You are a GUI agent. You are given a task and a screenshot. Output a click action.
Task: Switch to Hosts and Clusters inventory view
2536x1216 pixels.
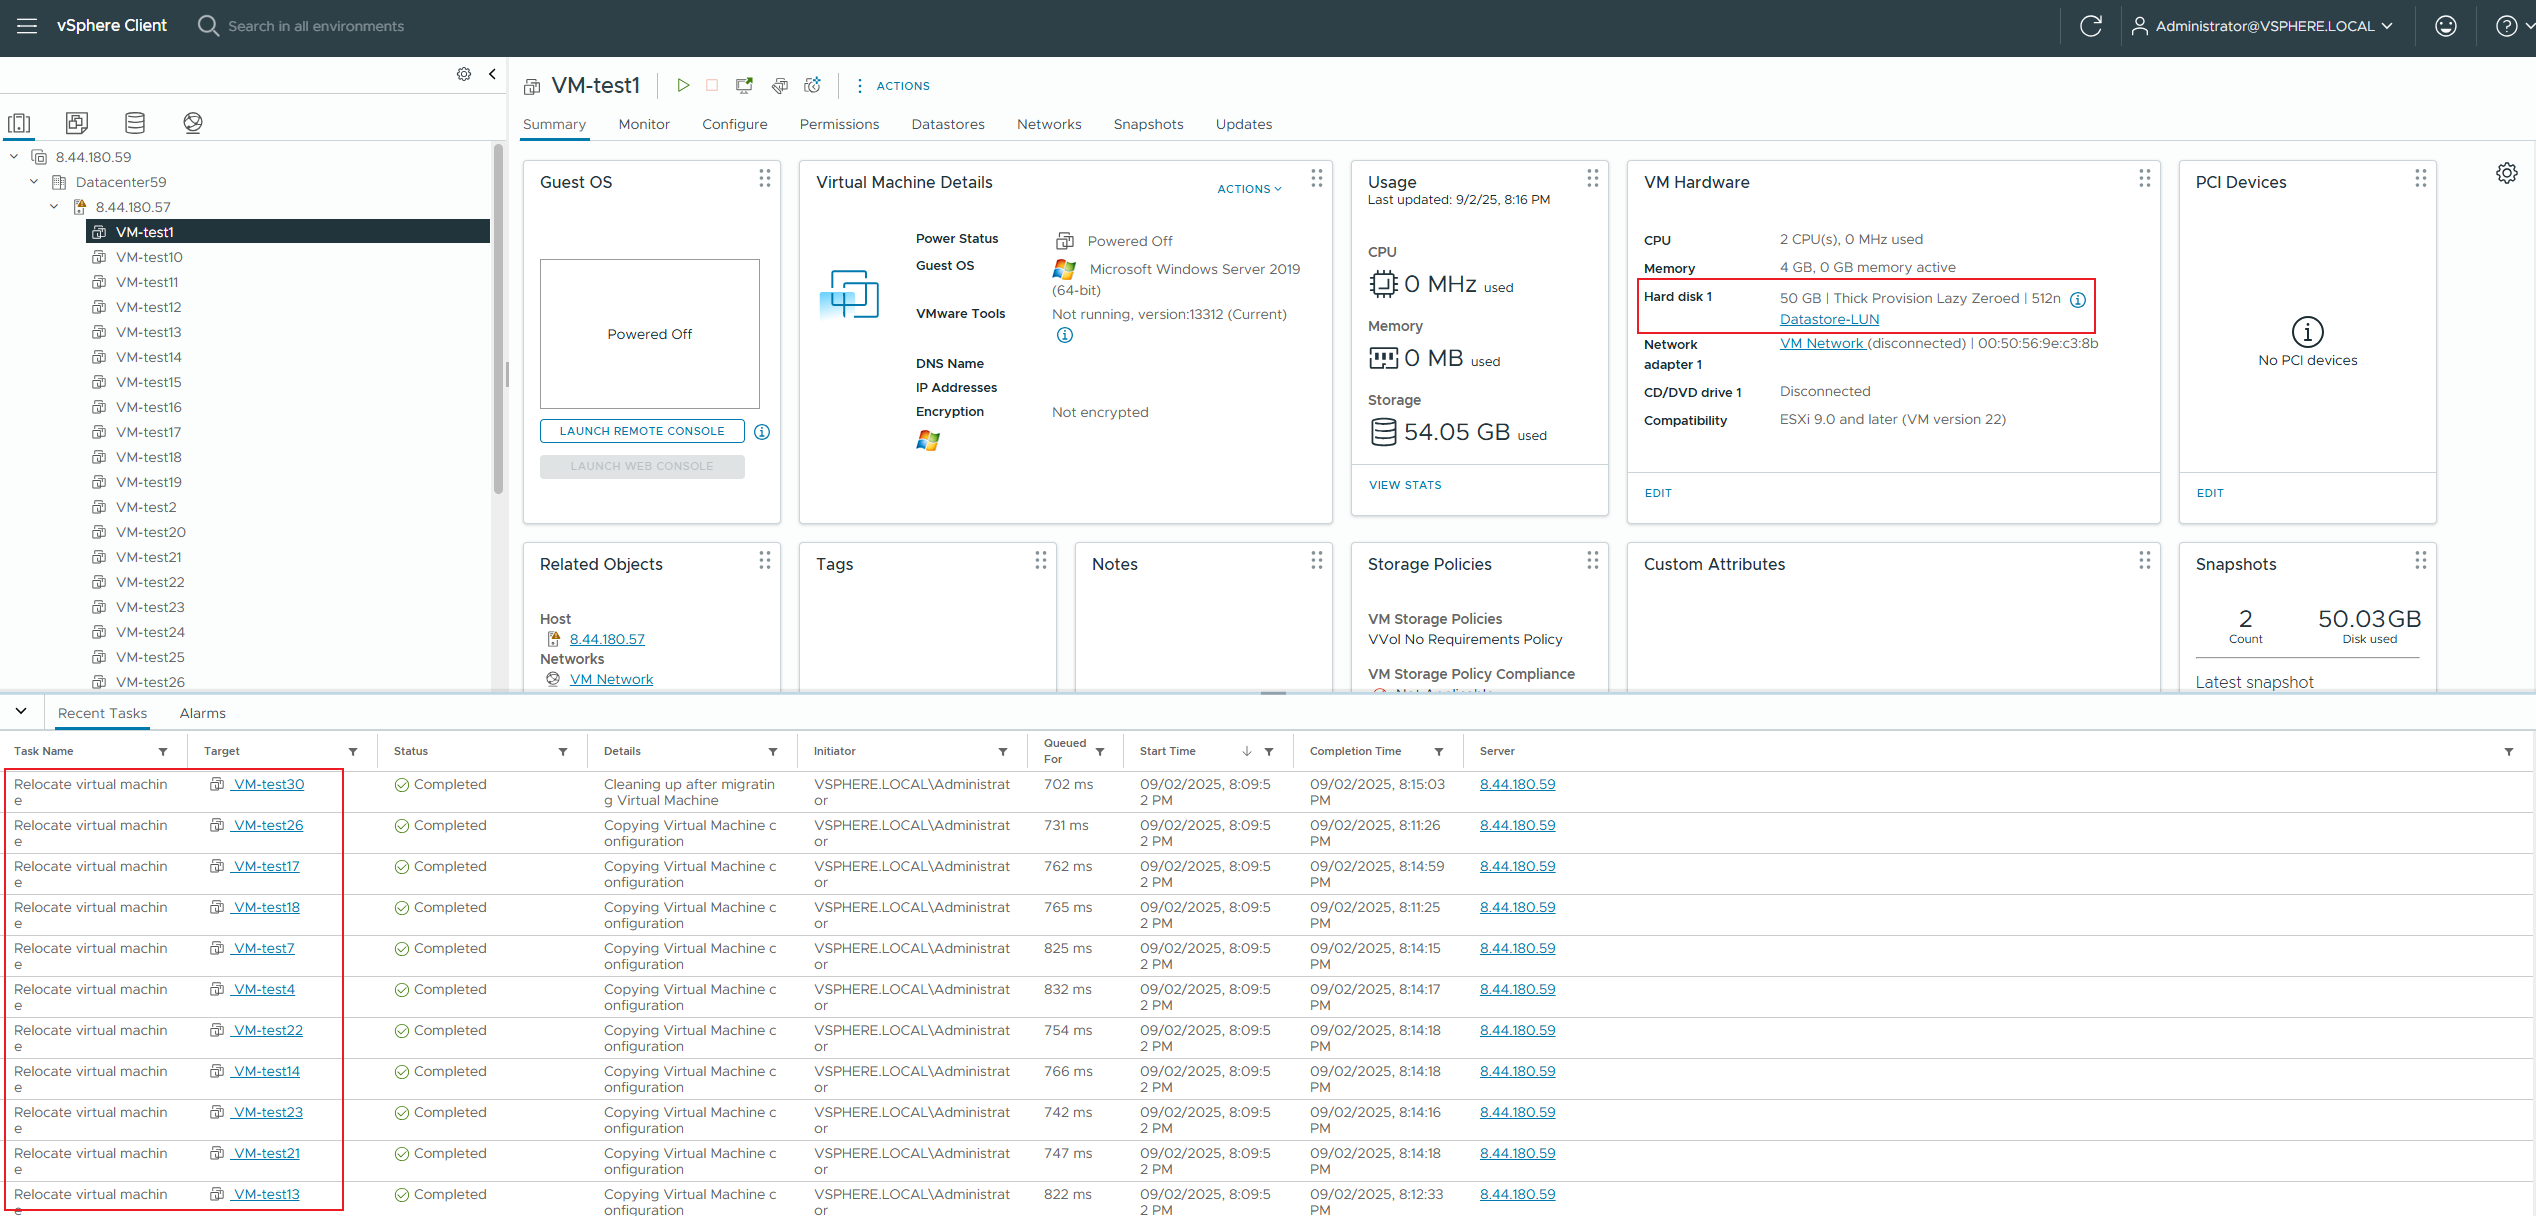point(19,123)
